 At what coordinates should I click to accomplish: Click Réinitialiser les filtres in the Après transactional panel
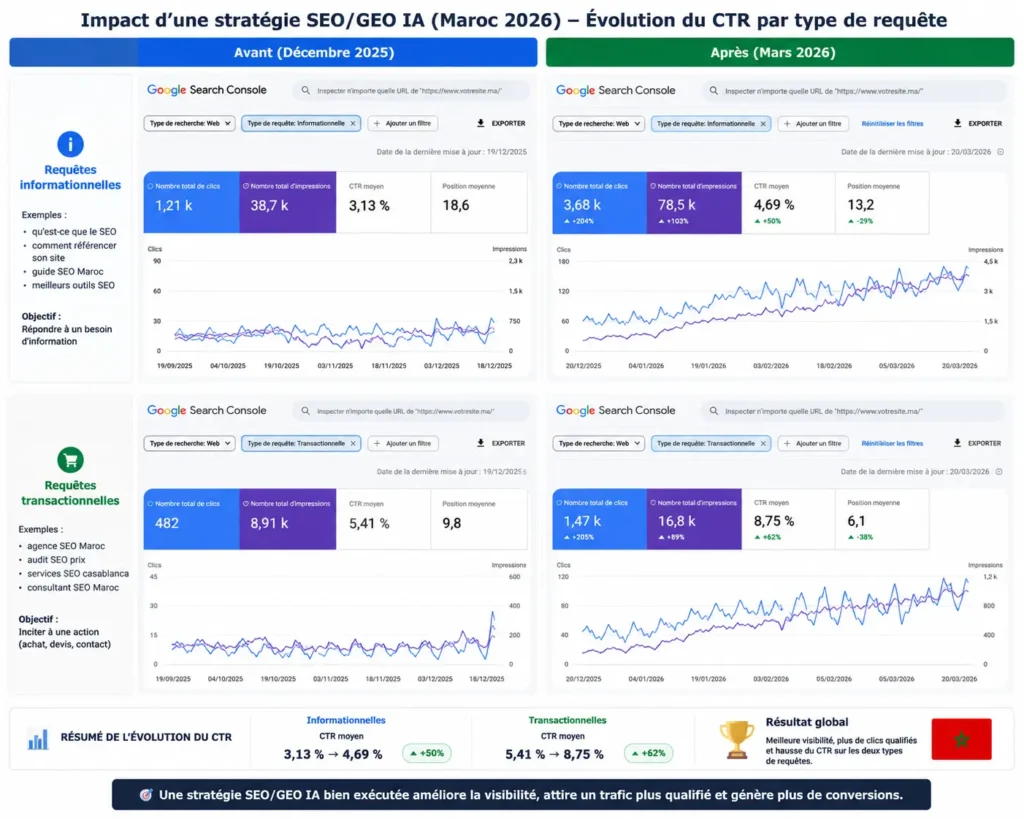click(x=892, y=443)
